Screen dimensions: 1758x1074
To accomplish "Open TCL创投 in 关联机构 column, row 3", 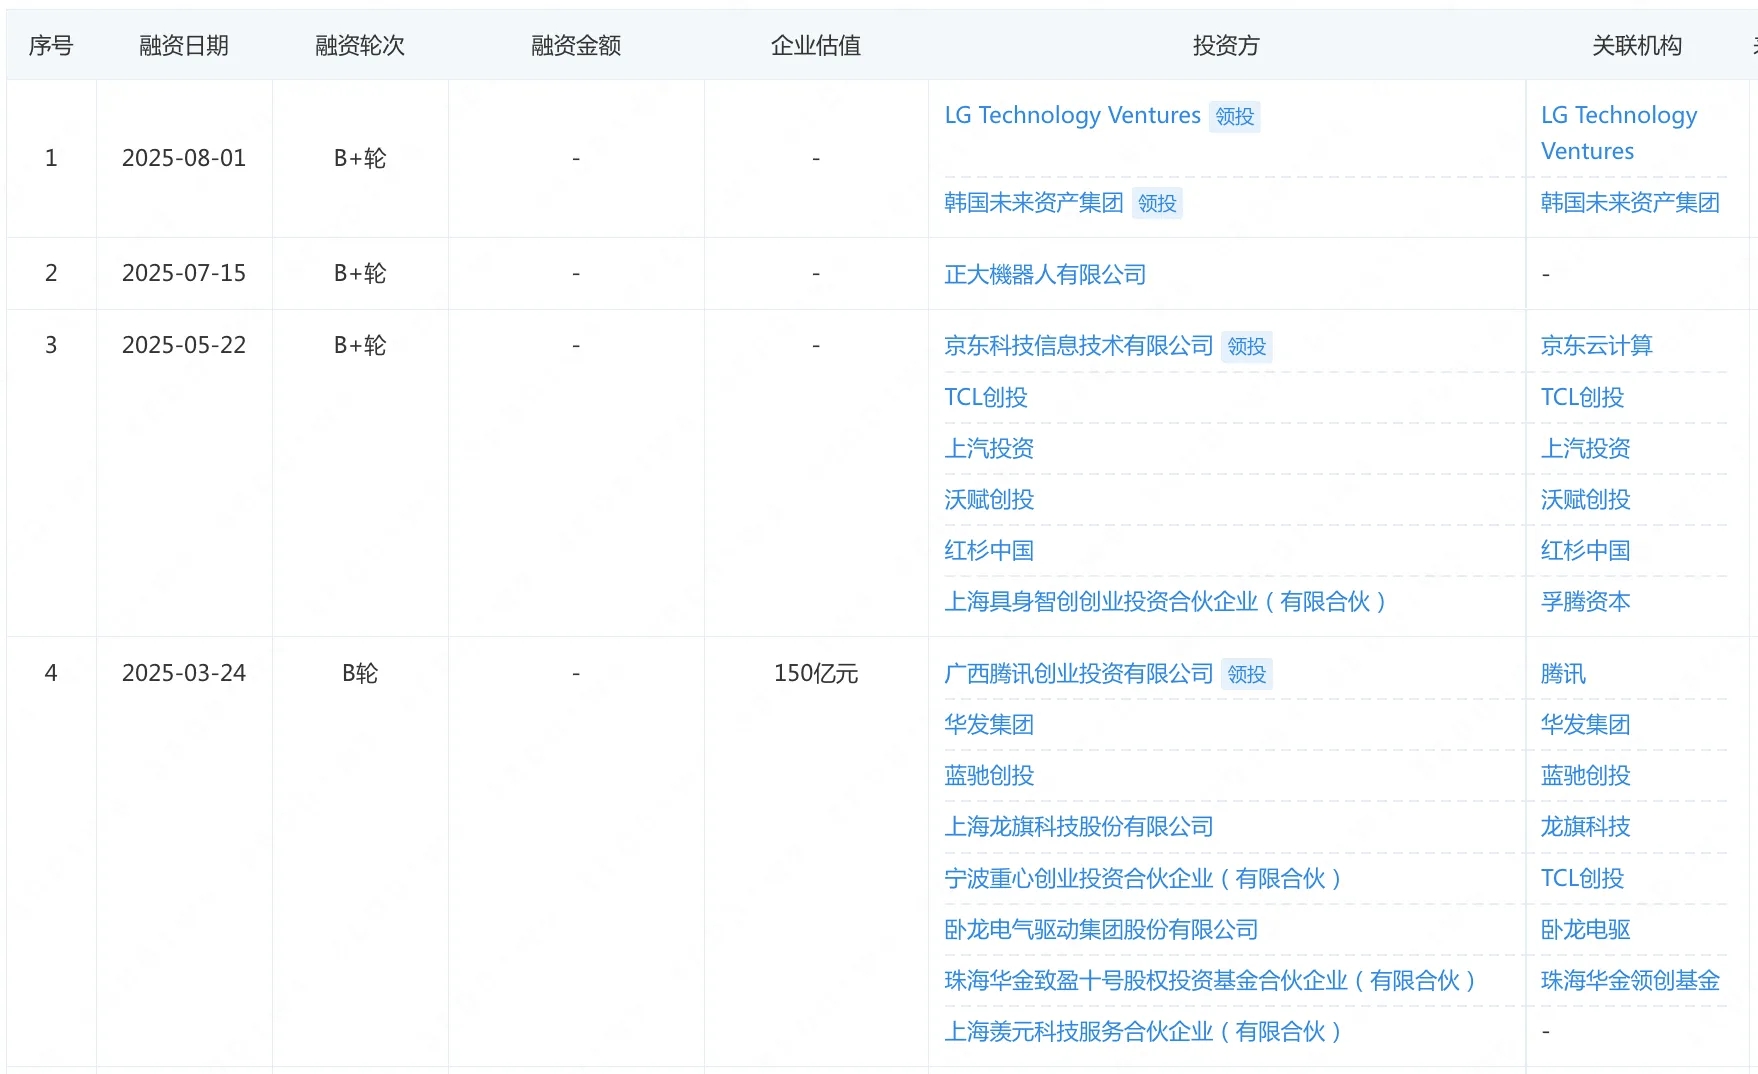I will pos(1582,397).
